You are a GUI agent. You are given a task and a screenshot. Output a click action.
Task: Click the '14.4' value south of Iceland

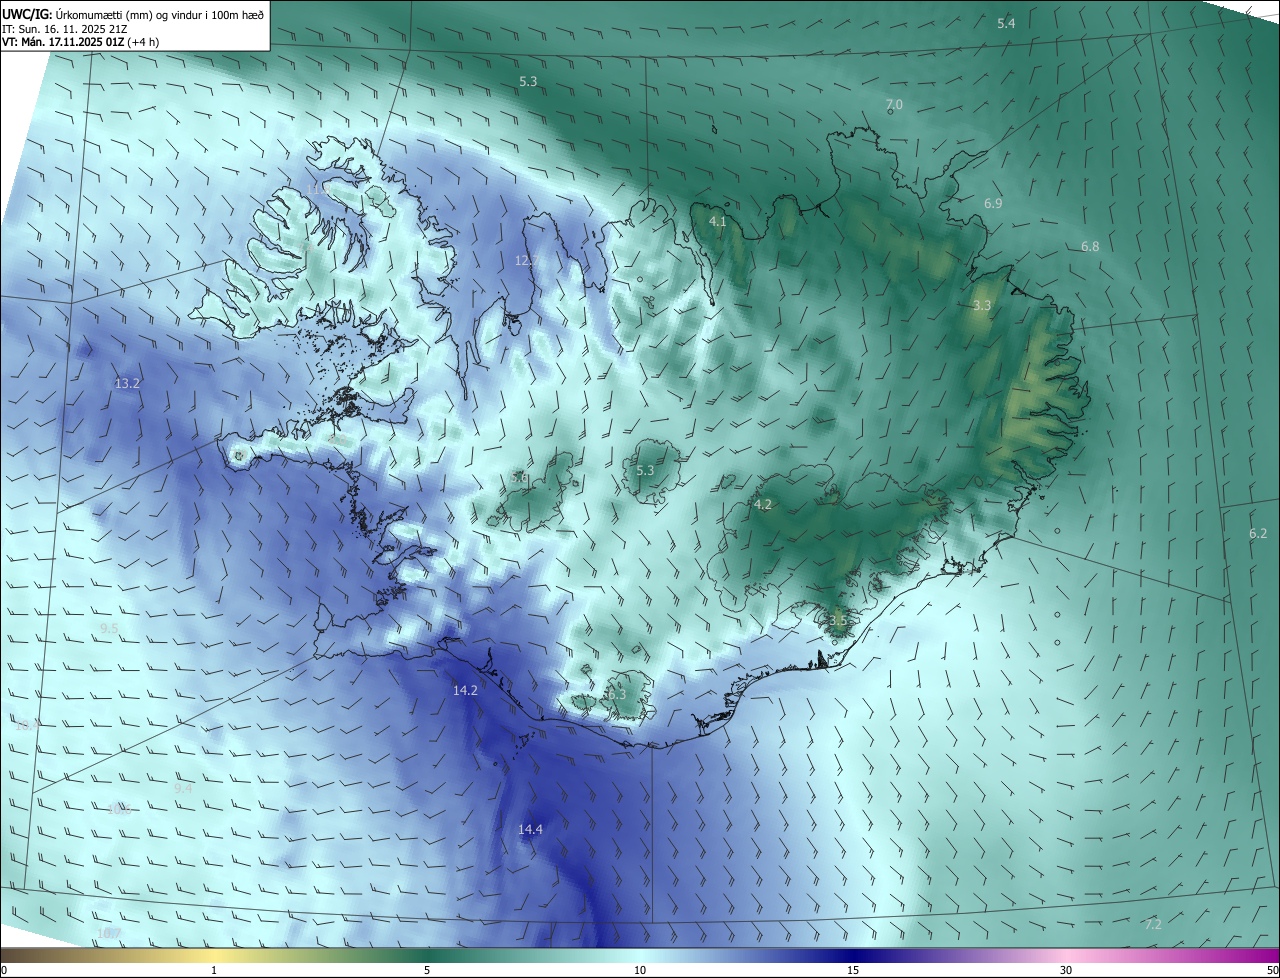point(530,829)
